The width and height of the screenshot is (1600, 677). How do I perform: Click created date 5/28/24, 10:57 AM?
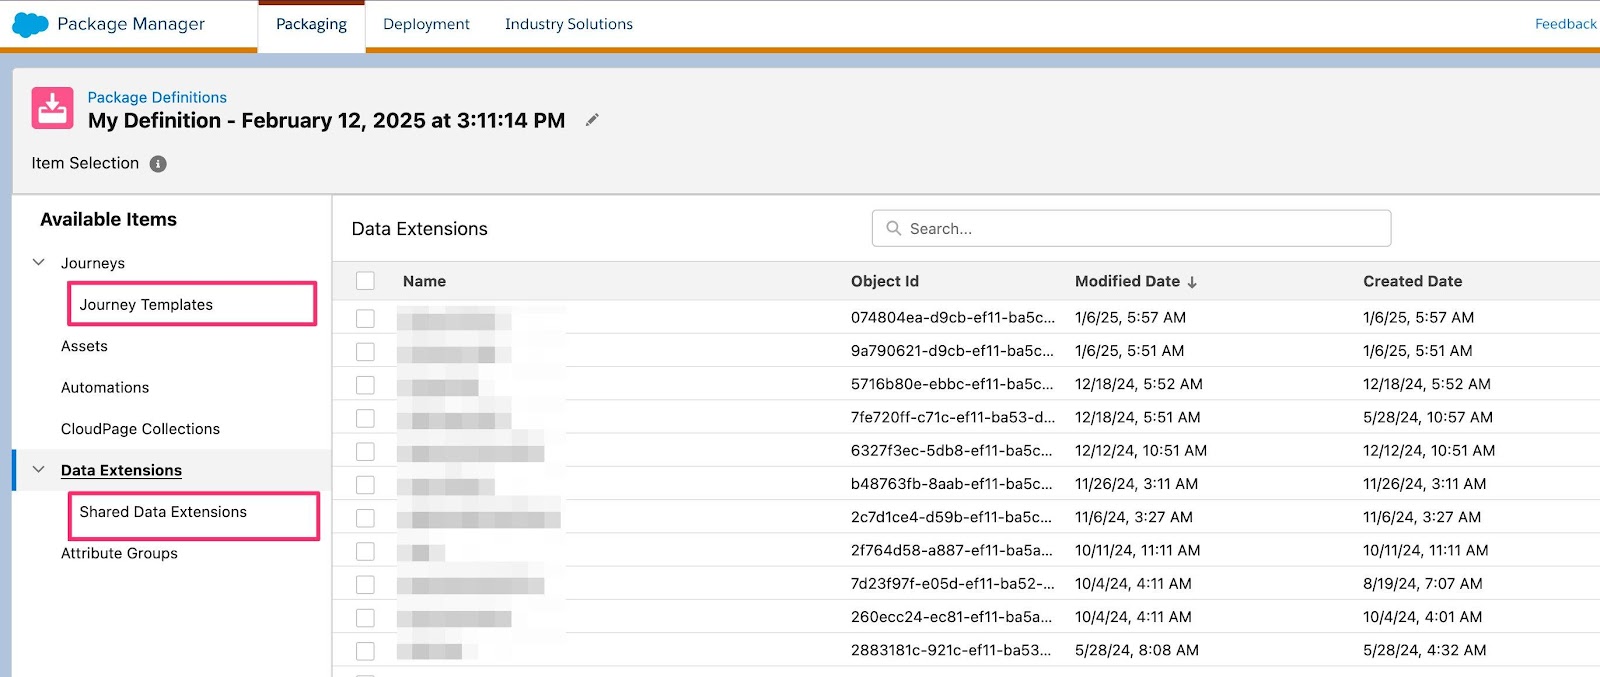click(1428, 418)
